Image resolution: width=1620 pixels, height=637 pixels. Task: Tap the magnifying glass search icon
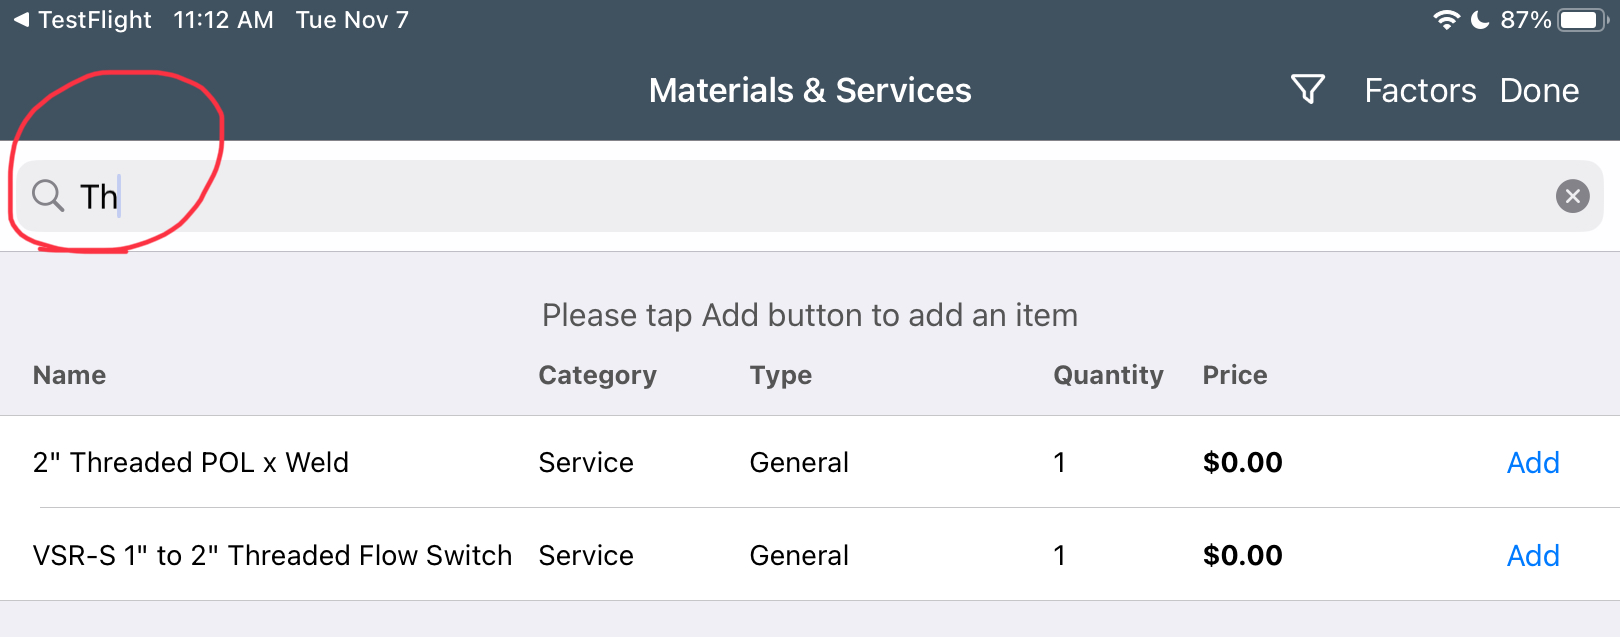click(x=48, y=196)
